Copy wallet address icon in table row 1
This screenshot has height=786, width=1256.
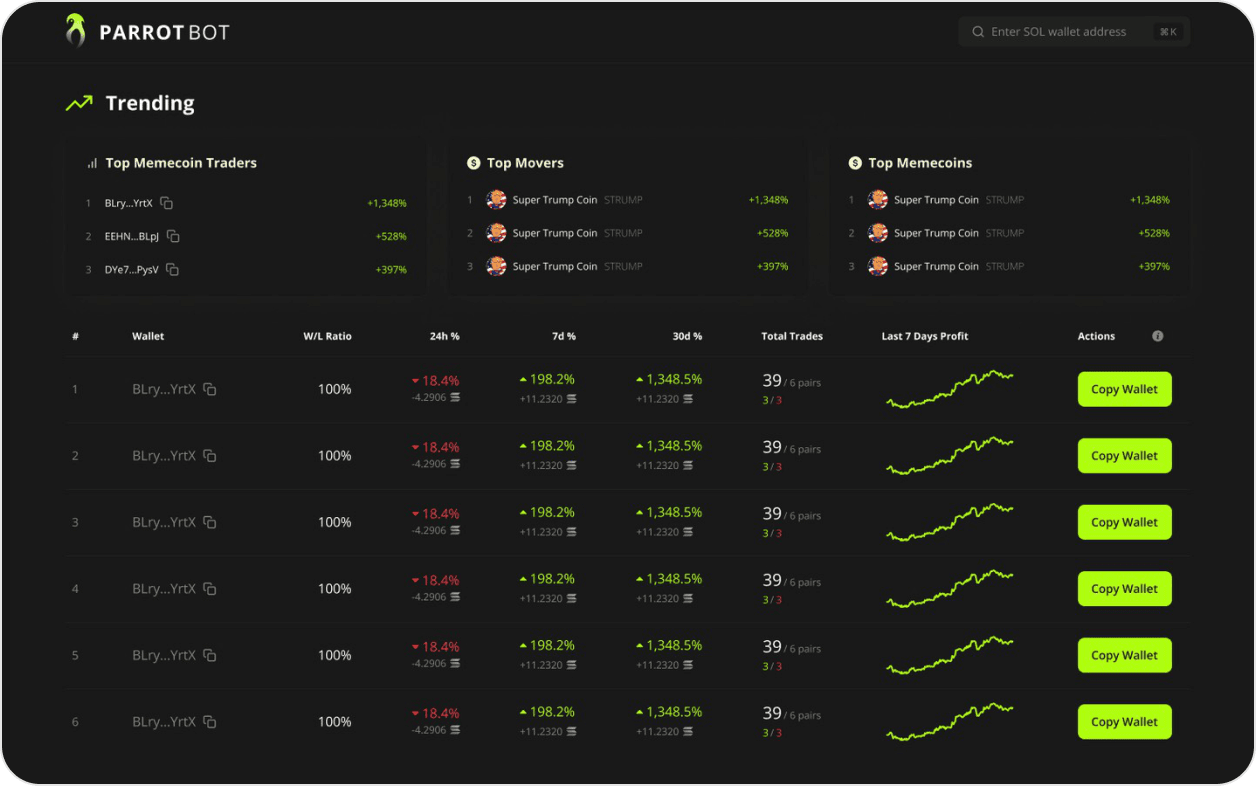(210, 389)
